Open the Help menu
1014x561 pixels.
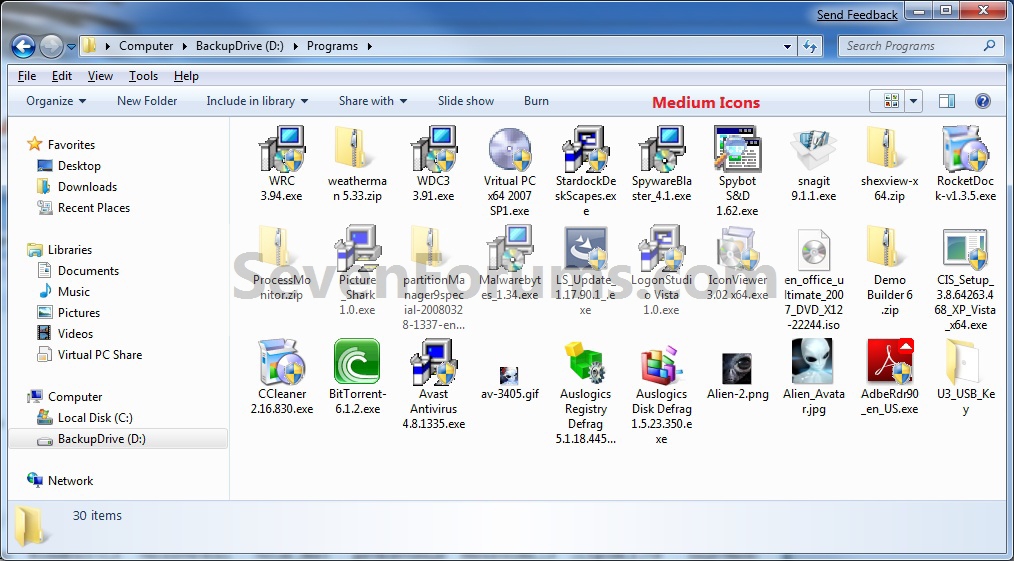pos(186,76)
